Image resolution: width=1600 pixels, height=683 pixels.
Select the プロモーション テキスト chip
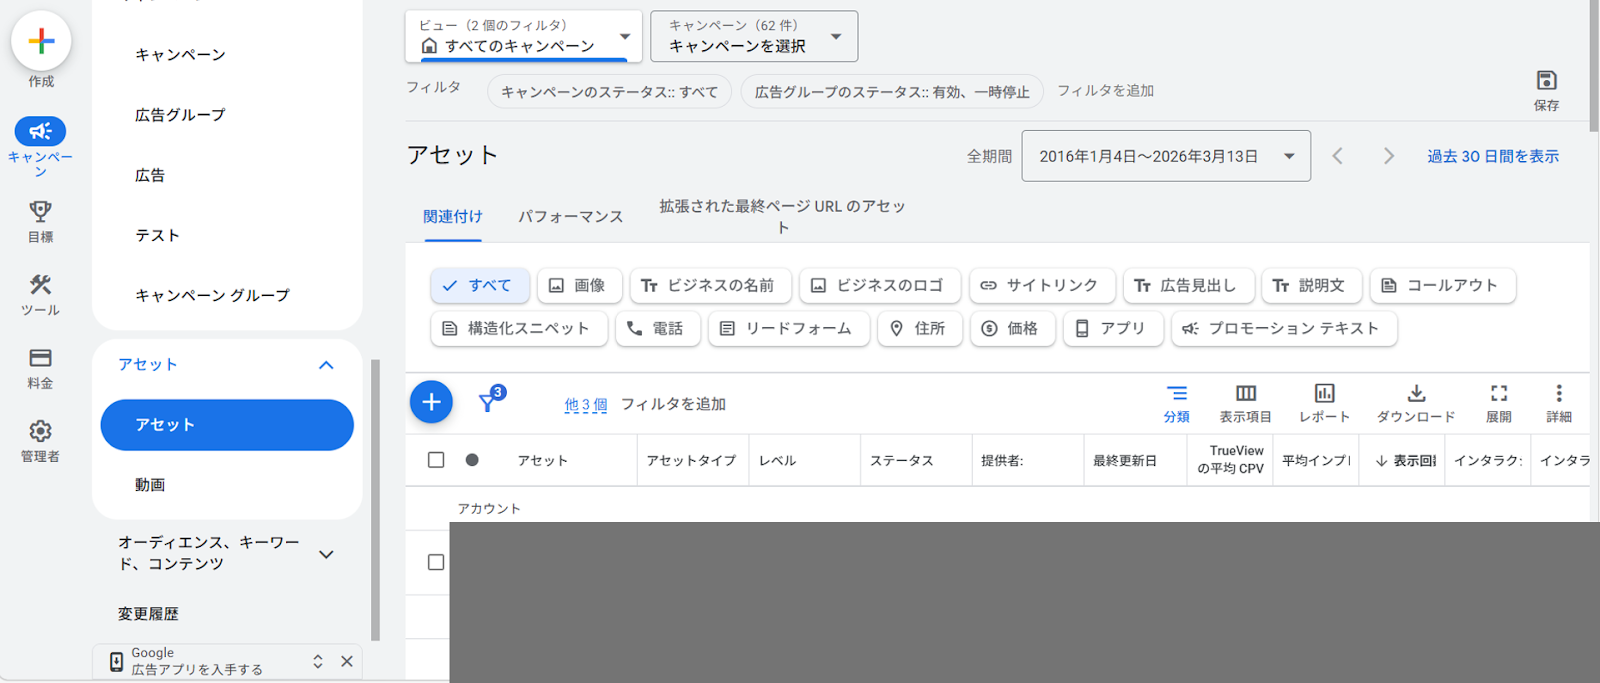1284,328
